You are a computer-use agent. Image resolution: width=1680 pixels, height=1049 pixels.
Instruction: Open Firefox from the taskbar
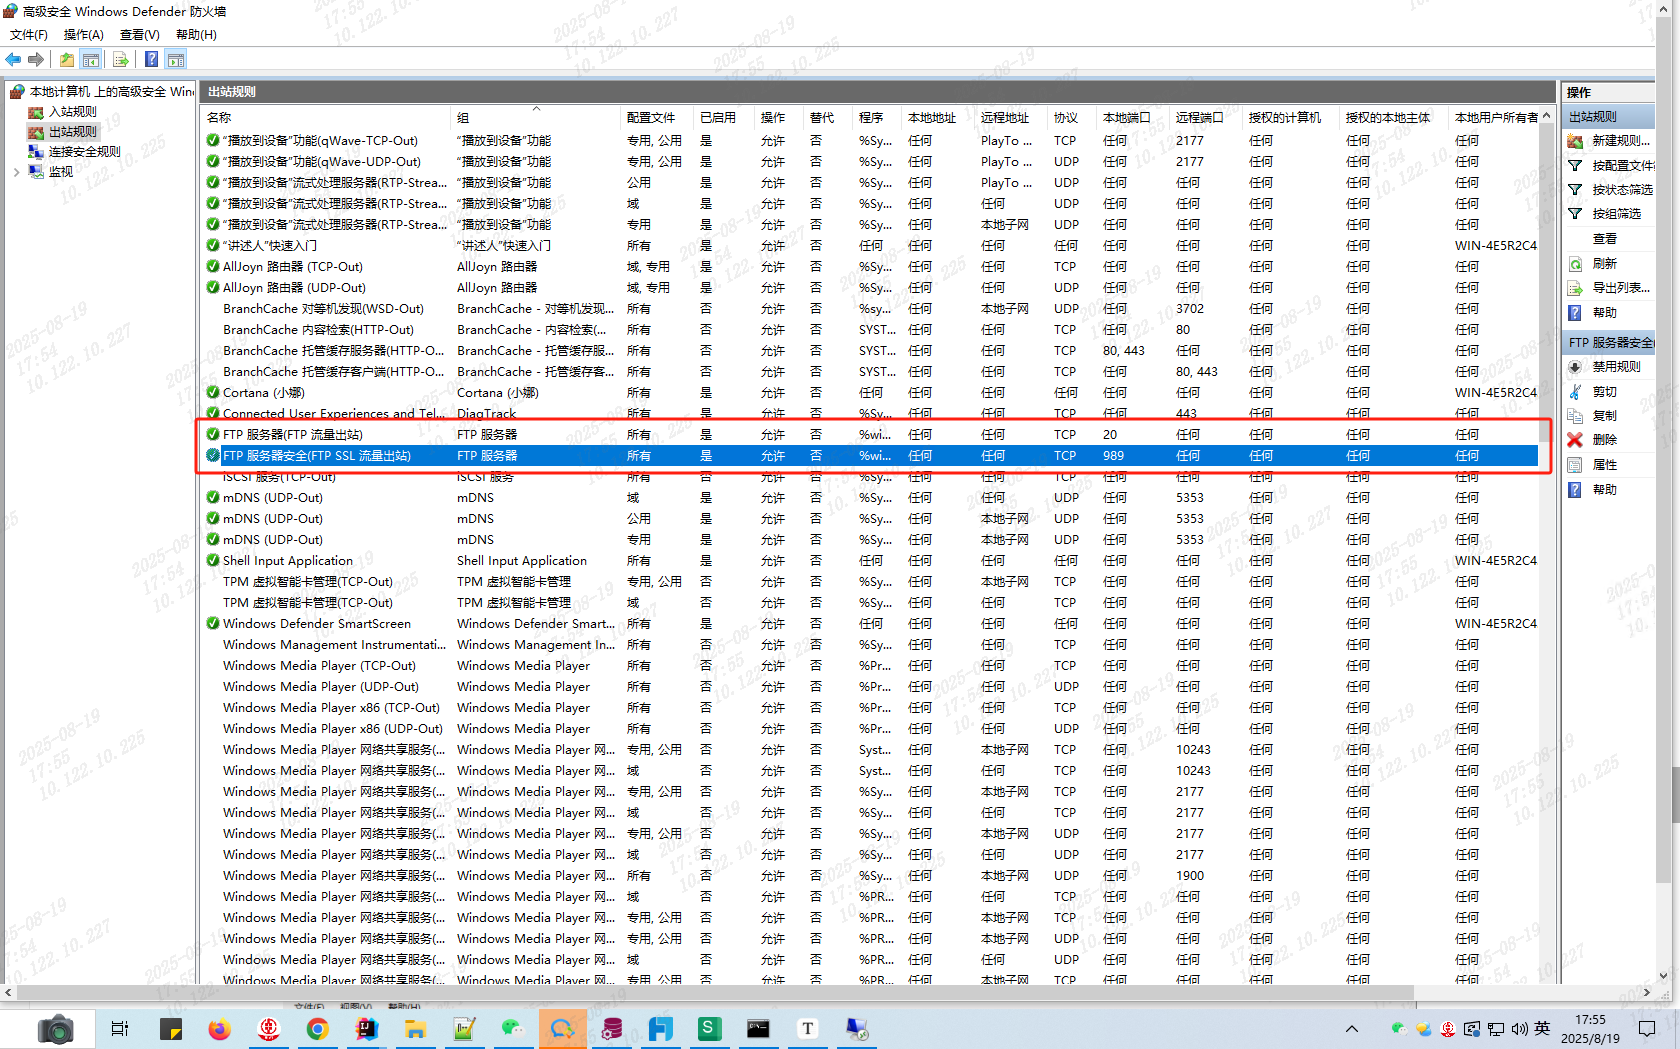219,1028
